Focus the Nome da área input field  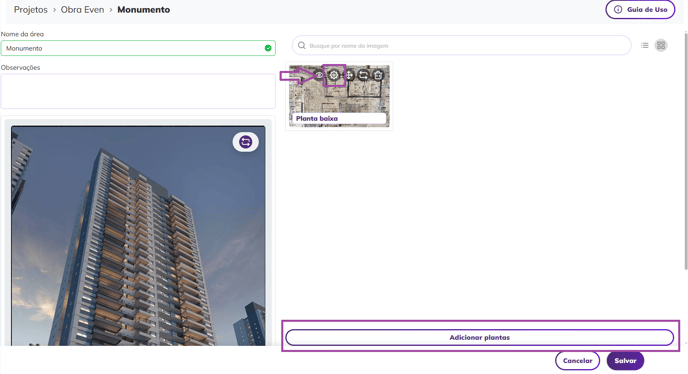point(138,48)
